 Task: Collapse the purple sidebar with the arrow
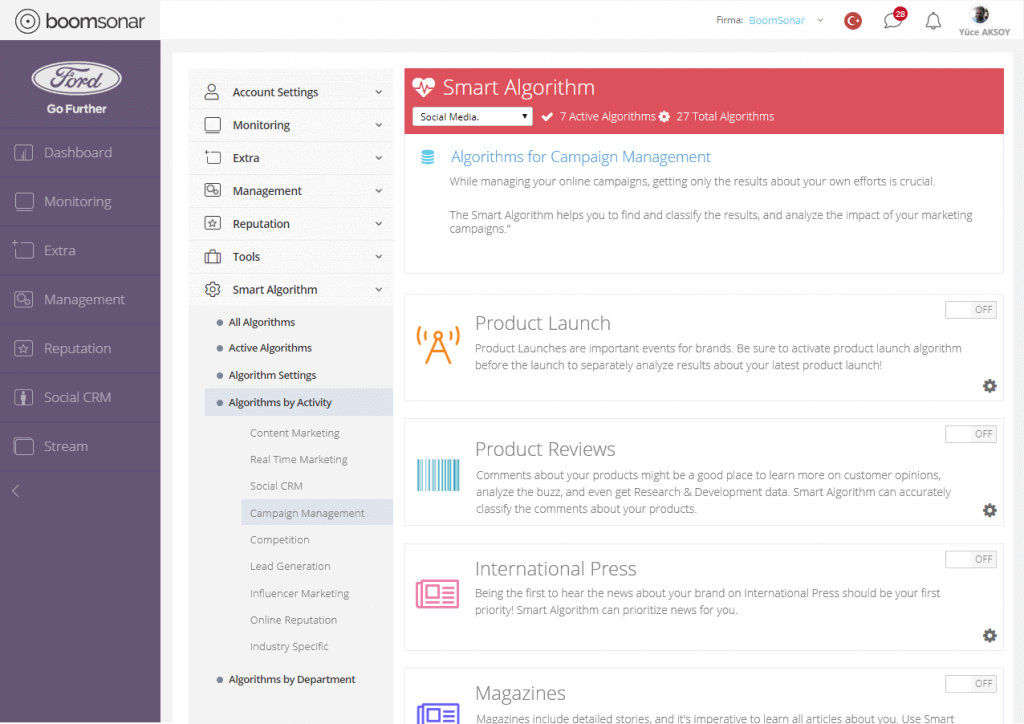[x=16, y=491]
